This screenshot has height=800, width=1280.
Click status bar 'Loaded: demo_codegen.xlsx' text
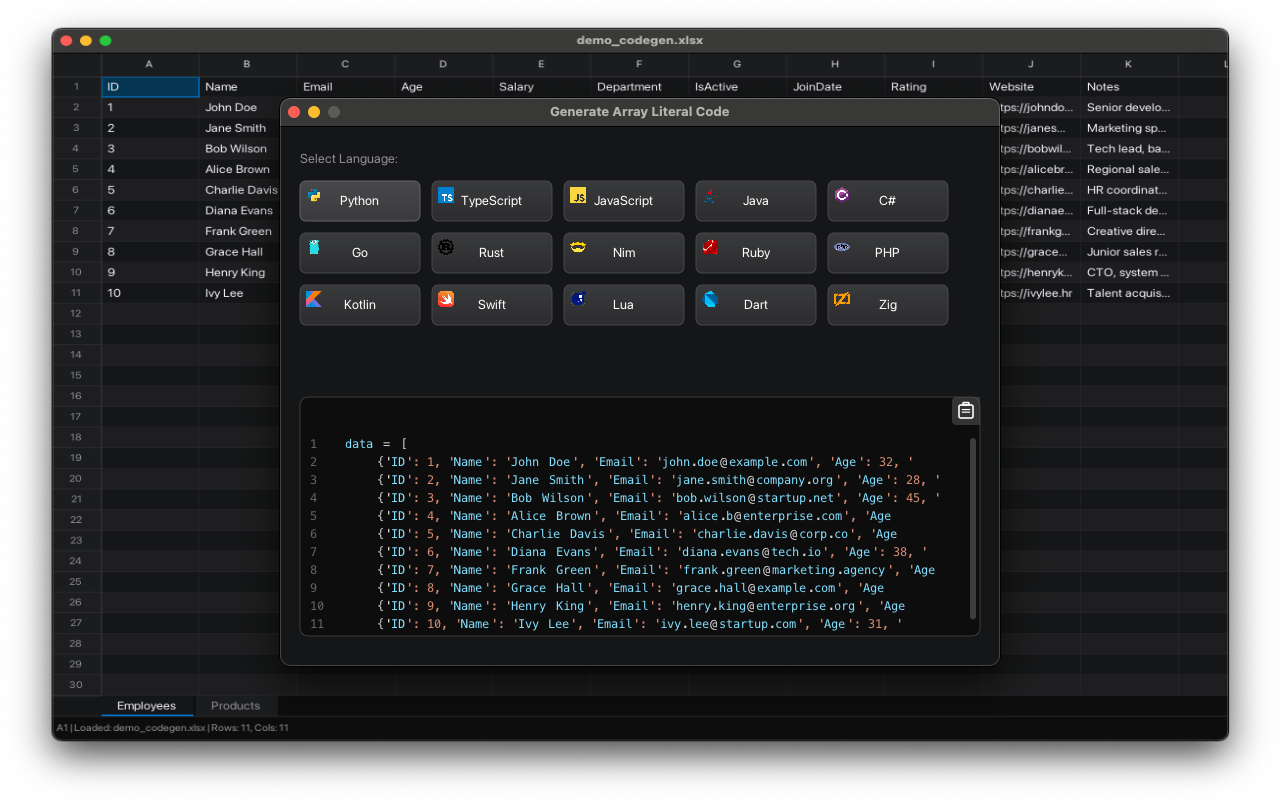[139, 728]
